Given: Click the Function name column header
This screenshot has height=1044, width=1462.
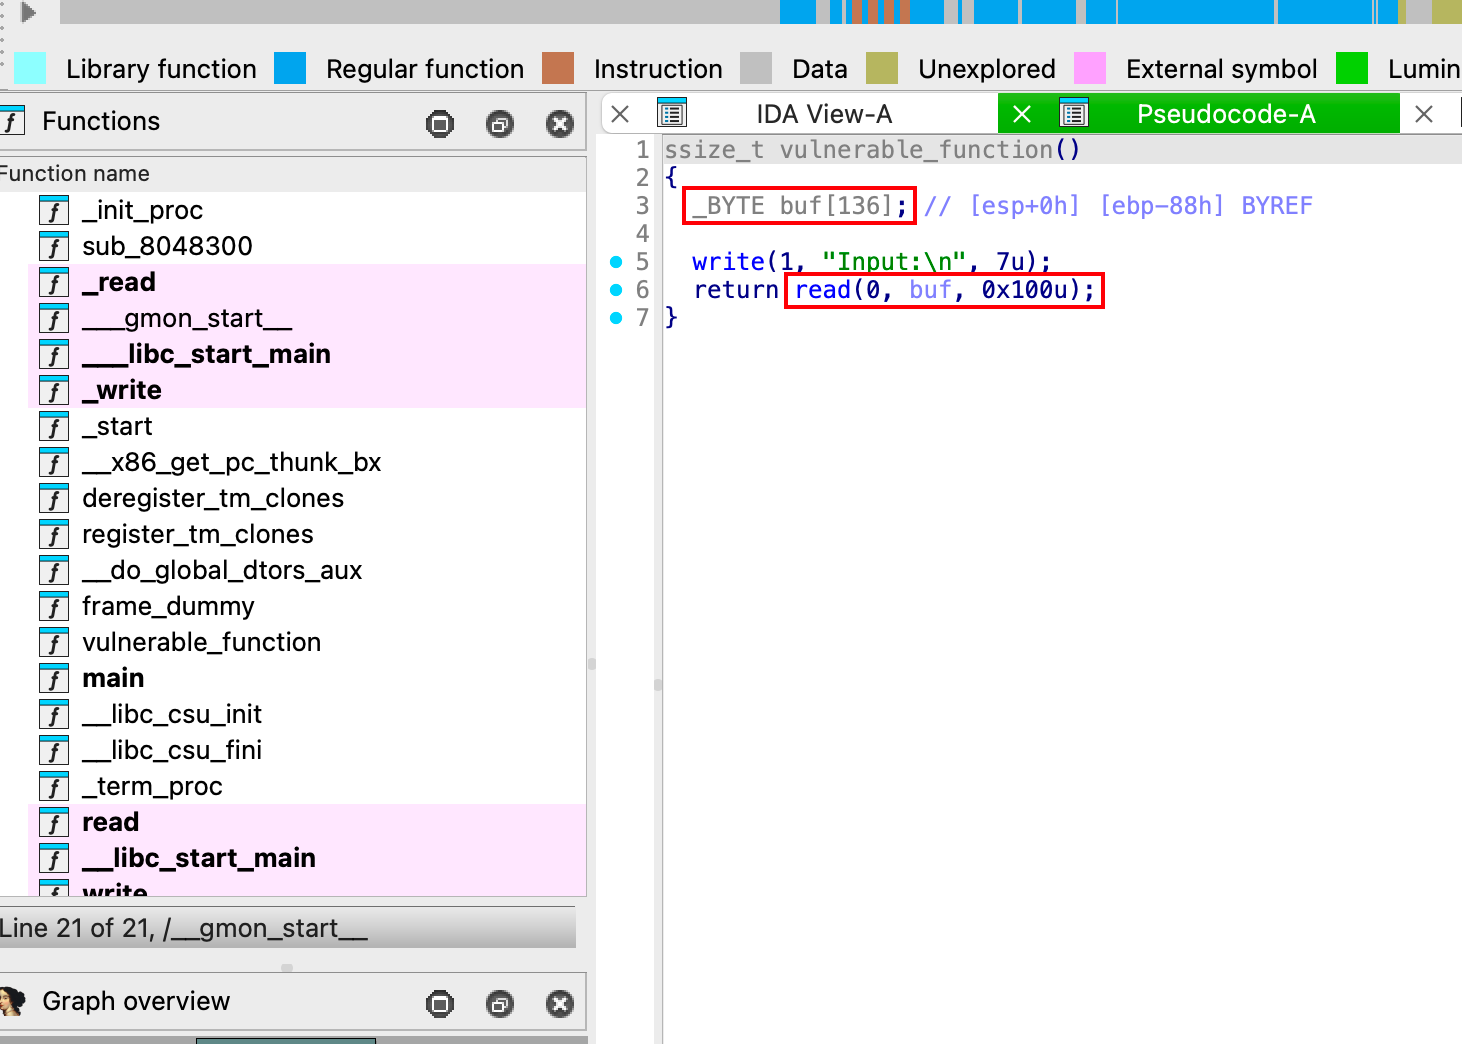Looking at the screenshot, I should tap(75, 174).
